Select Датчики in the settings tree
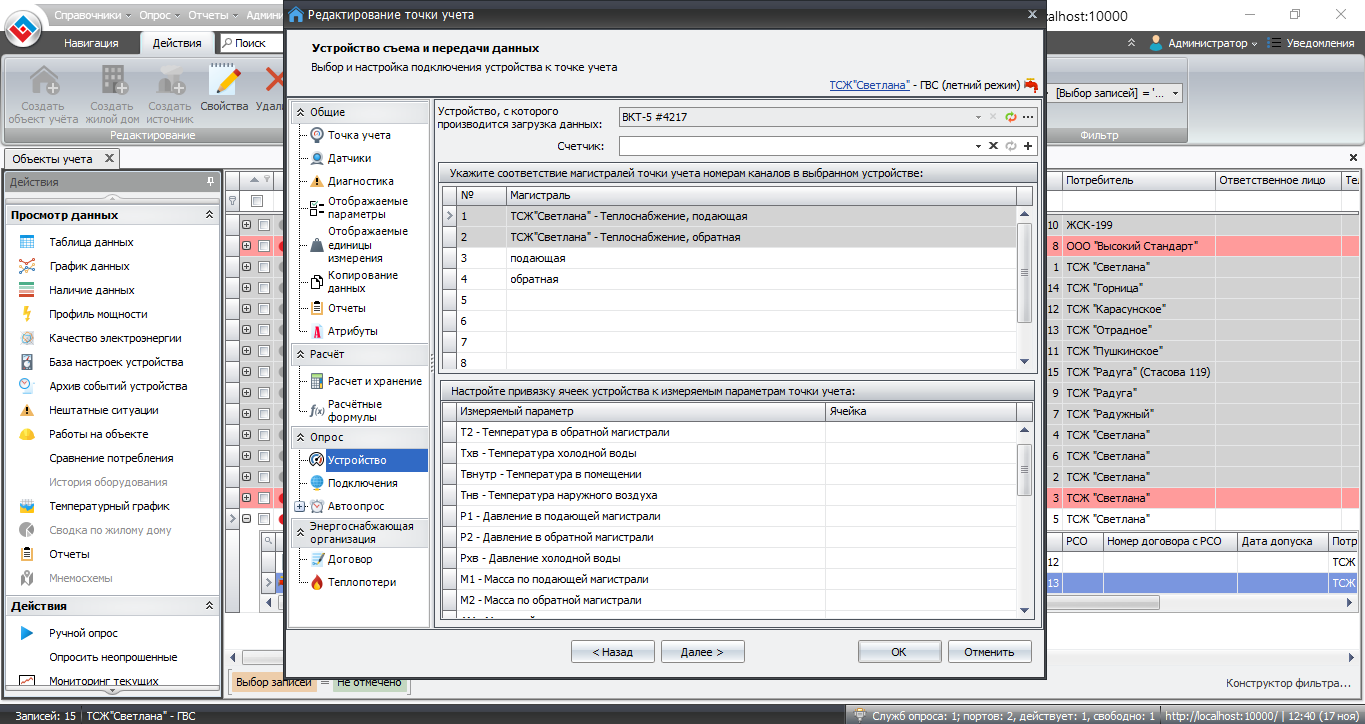1365x724 pixels. [349, 158]
